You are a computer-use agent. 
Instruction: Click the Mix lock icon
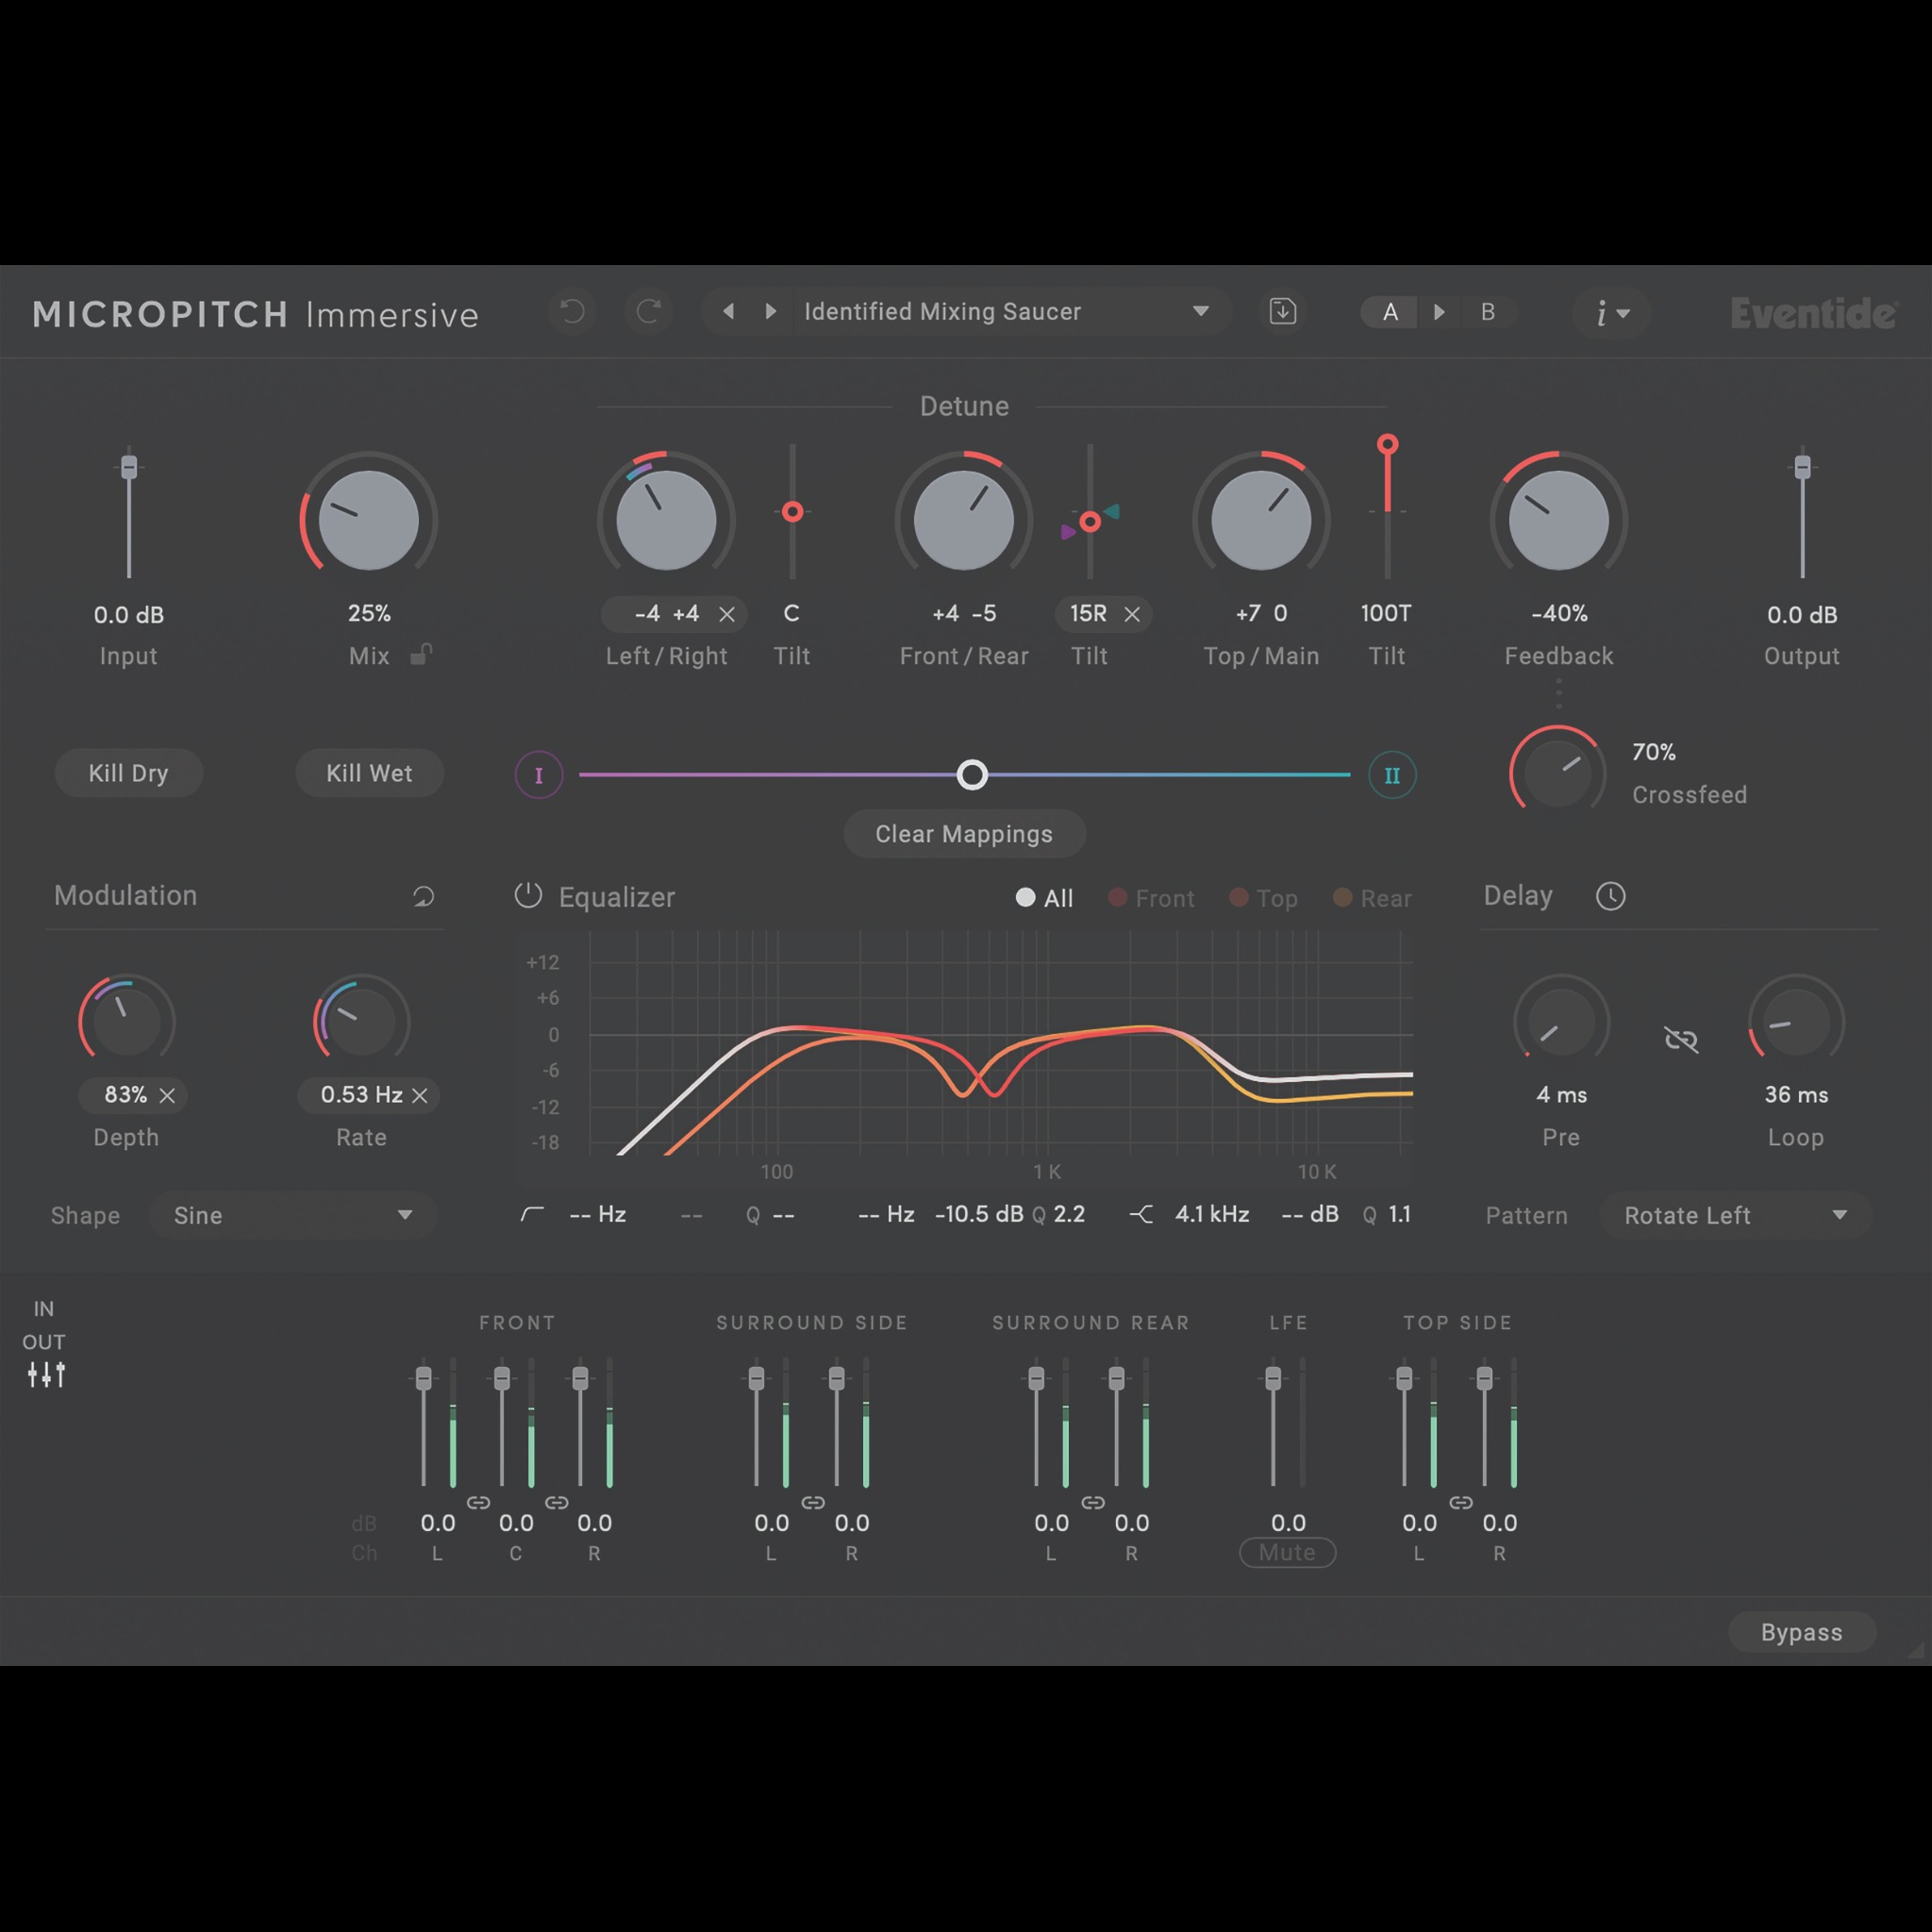point(421,655)
